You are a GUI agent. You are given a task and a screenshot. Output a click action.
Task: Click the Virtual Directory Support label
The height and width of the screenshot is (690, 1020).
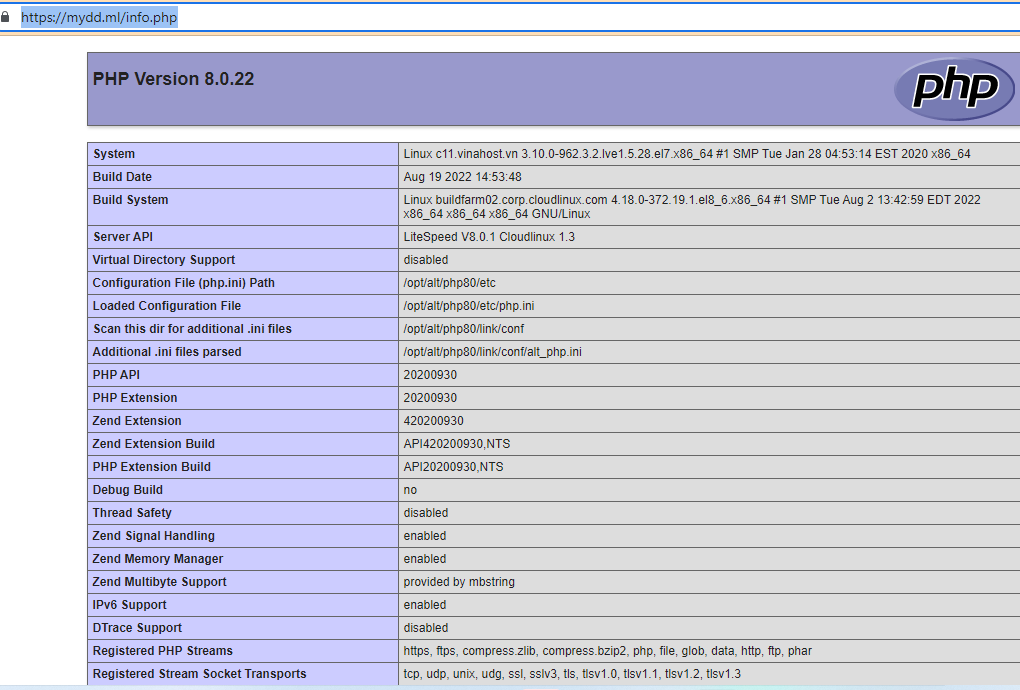(164, 260)
